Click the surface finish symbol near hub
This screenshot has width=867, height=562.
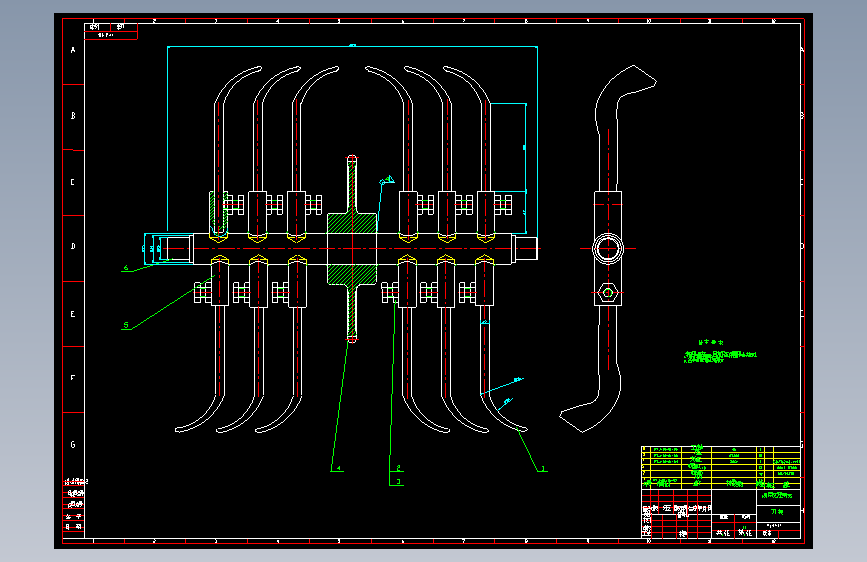[x=387, y=180]
